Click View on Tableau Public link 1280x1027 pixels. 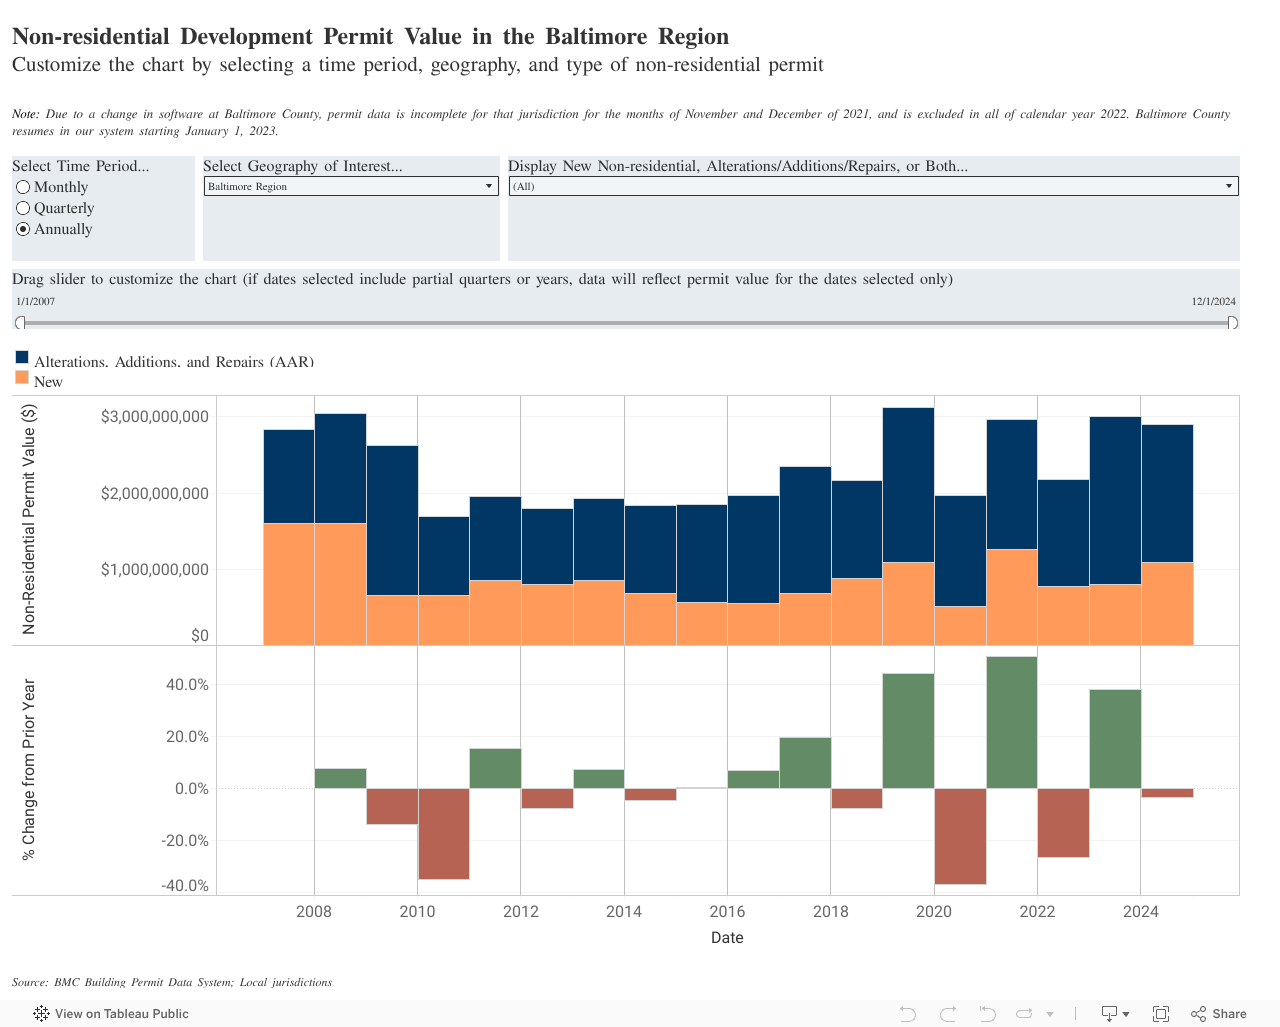coord(121,1014)
